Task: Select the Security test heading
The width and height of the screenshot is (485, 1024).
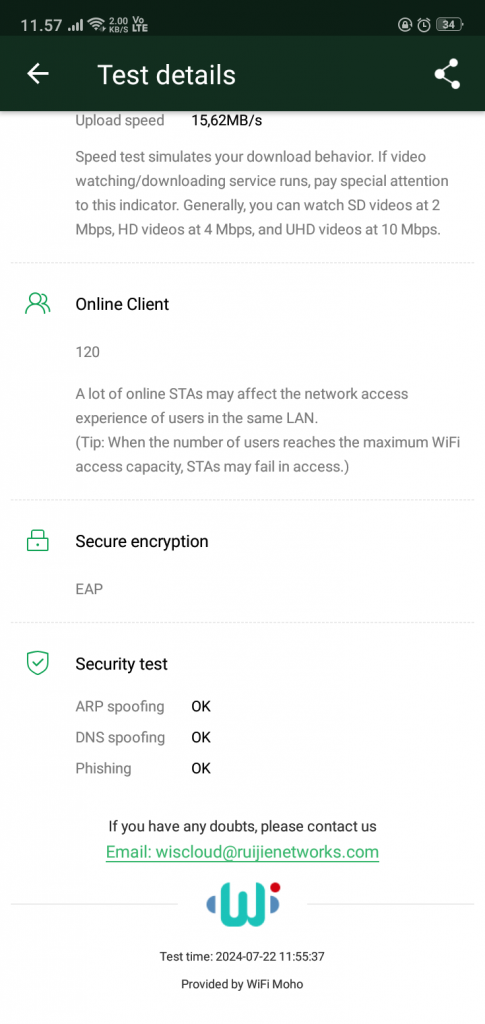Action: [121, 664]
